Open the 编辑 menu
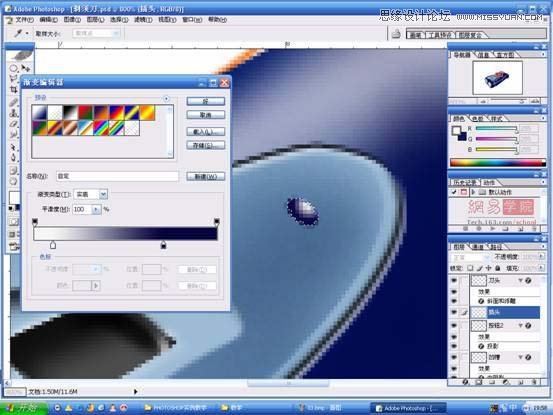The height and width of the screenshot is (415, 553). point(48,19)
